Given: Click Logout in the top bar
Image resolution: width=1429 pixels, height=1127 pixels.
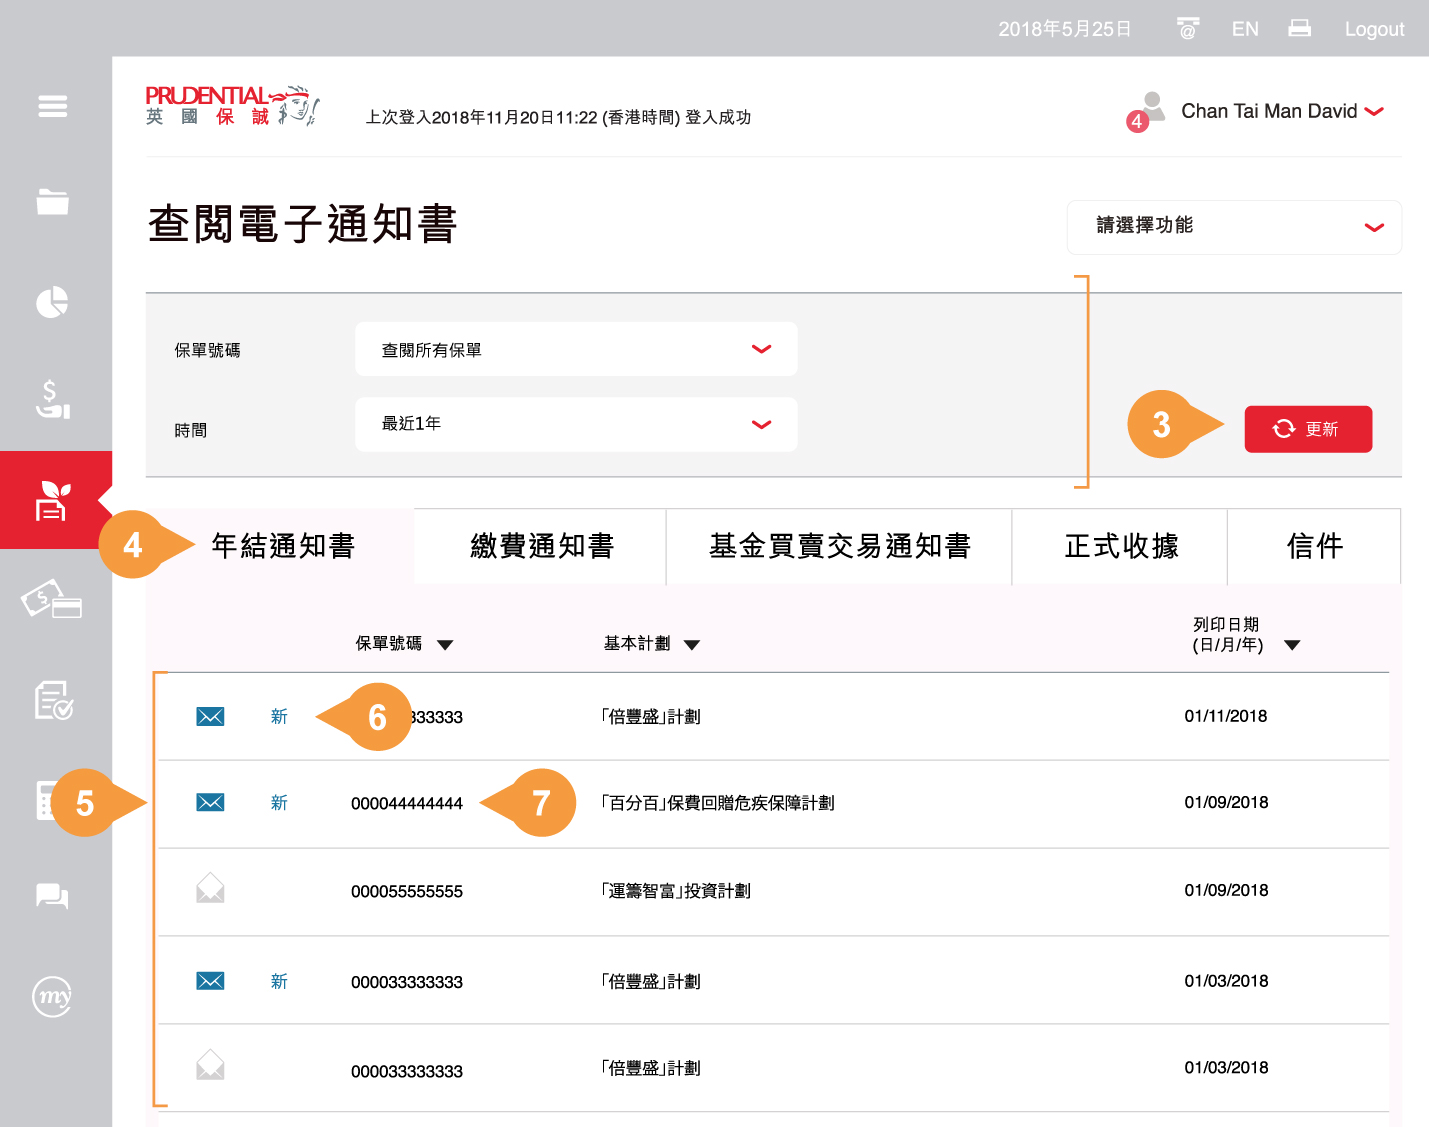Looking at the screenshot, I should pos(1373,29).
